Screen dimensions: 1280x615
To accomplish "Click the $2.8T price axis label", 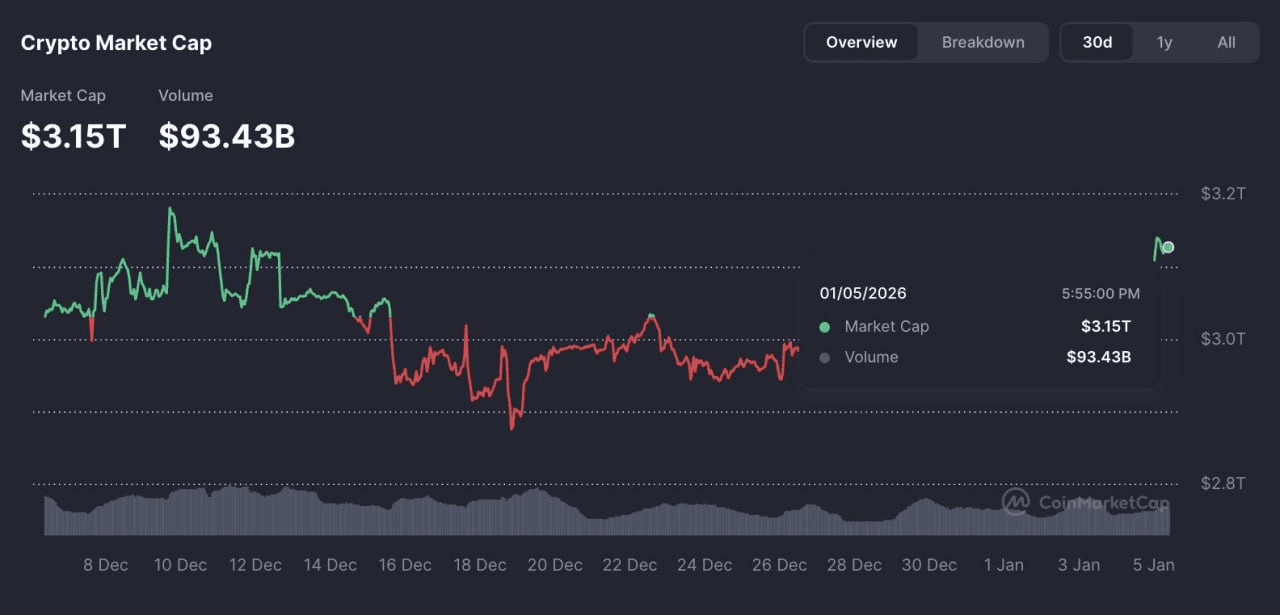I will click(x=1223, y=484).
